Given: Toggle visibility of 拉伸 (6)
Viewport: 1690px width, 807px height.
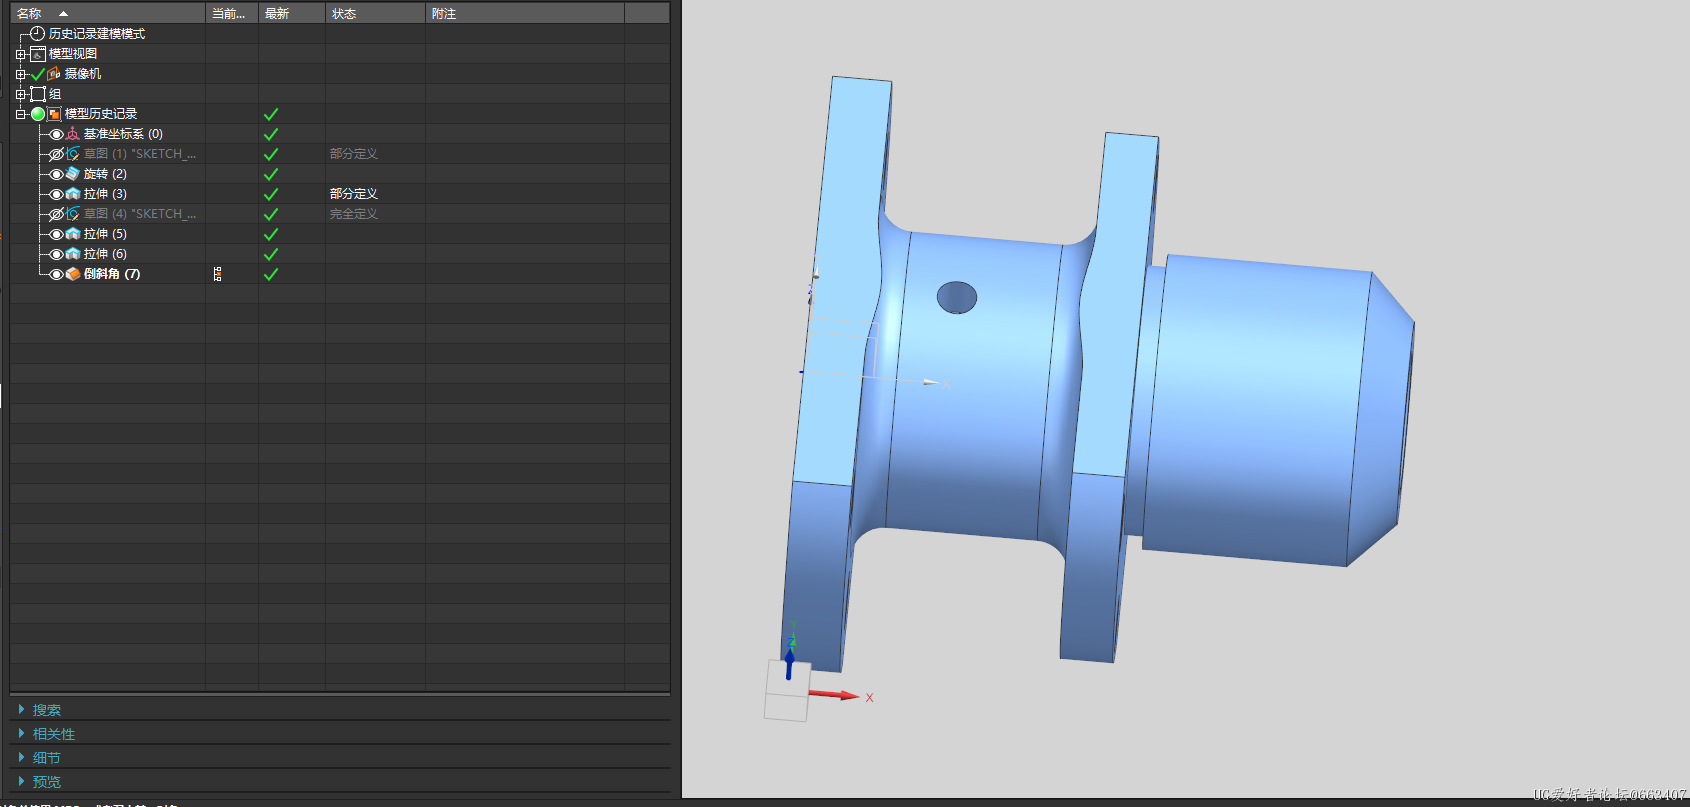Looking at the screenshot, I should click(56, 254).
